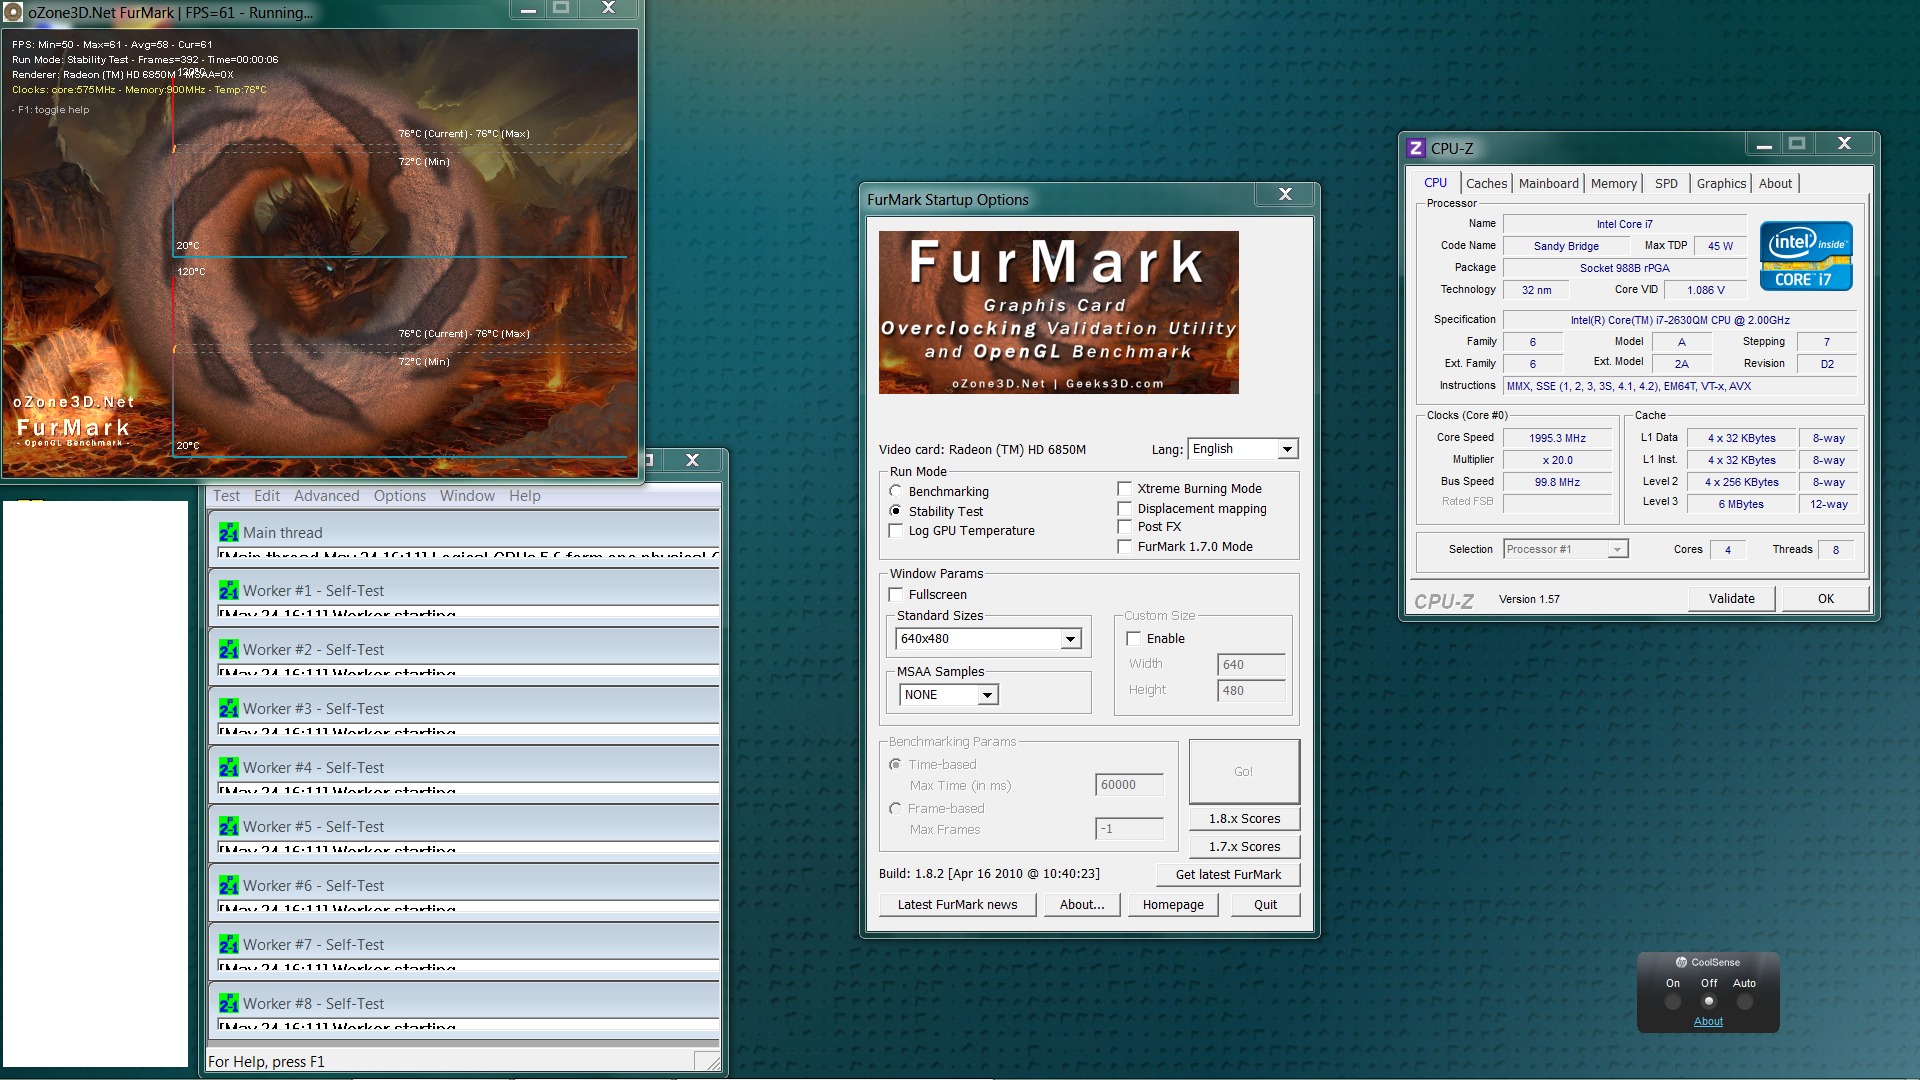Click the Max Frames -1 field
This screenshot has height=1080, width=1920.
pos(1129,830)
